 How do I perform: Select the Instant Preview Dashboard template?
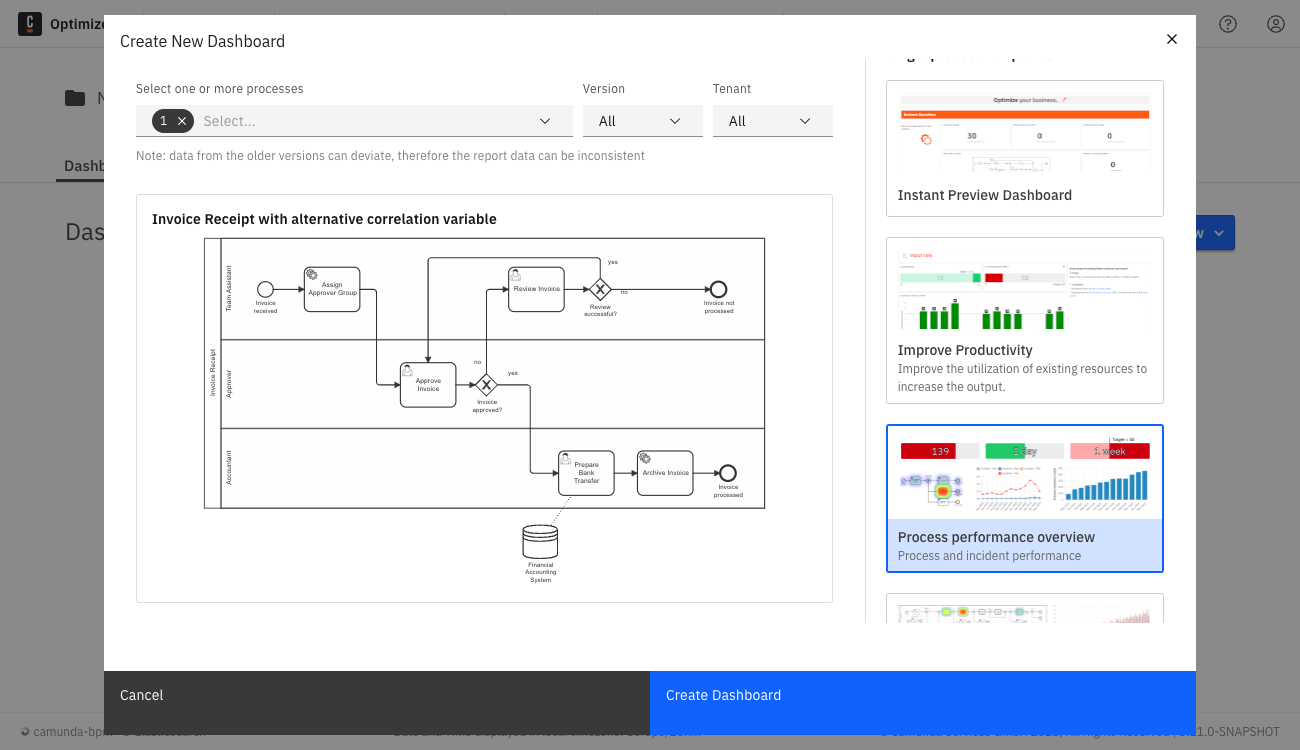tap(1025, 149)
